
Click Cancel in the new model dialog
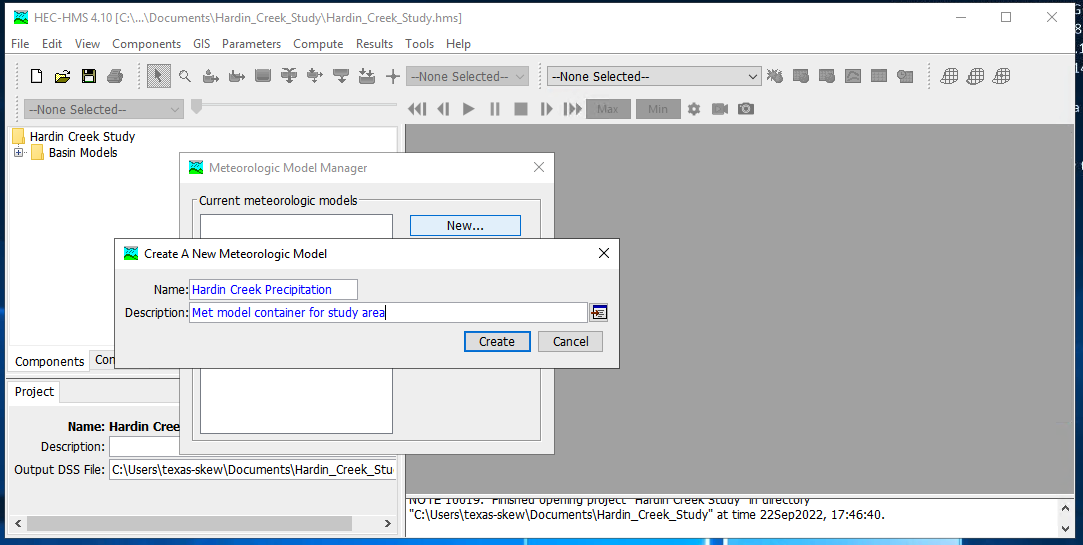point(571,341)
